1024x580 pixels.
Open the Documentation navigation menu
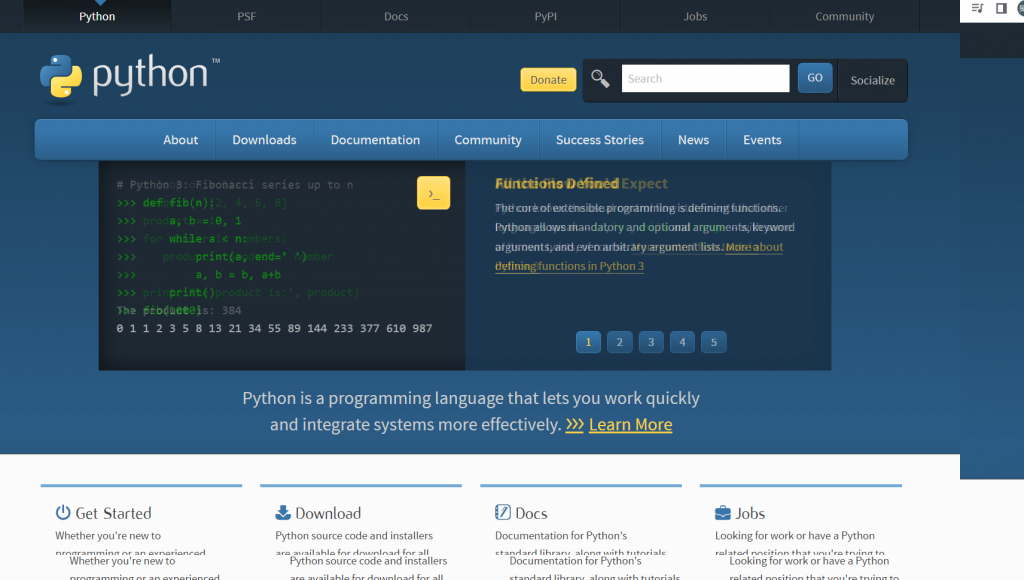click(x=375, y=140)
